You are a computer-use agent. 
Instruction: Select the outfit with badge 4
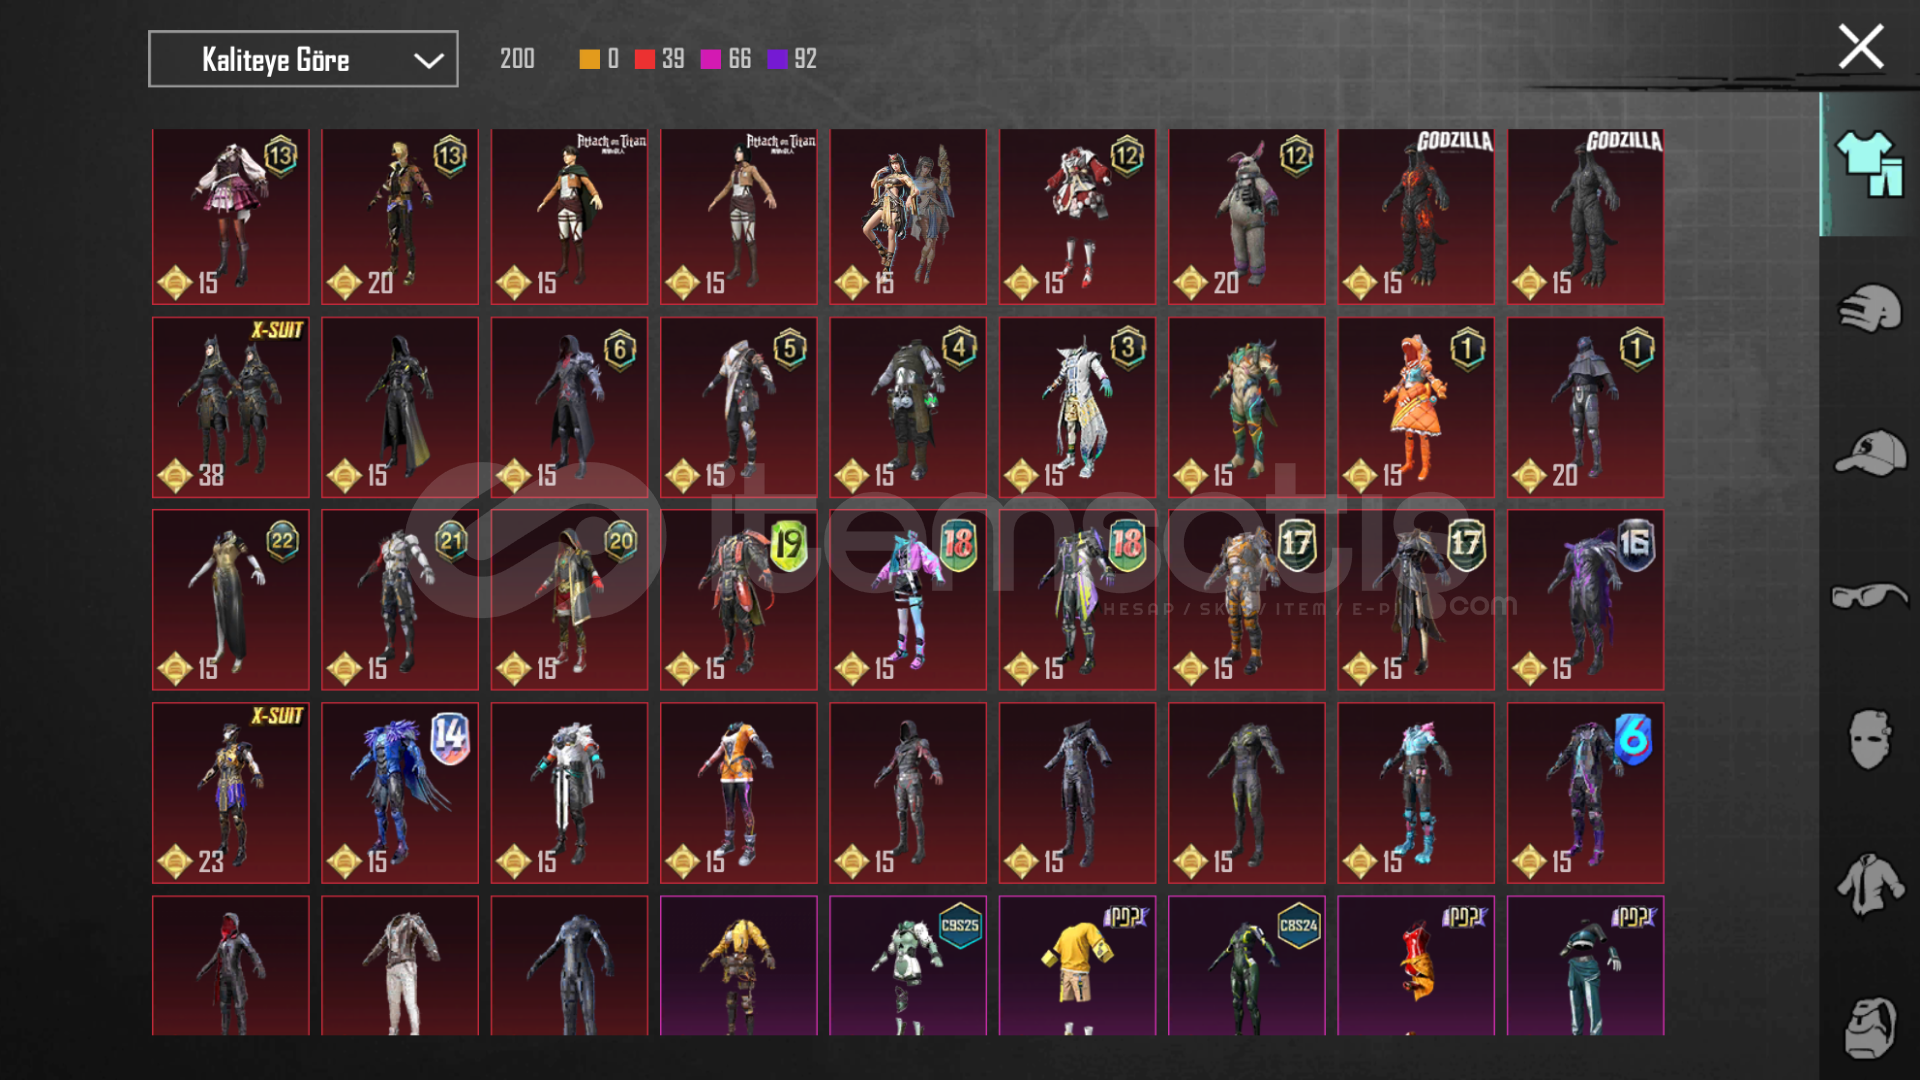[x=908, y=407]
